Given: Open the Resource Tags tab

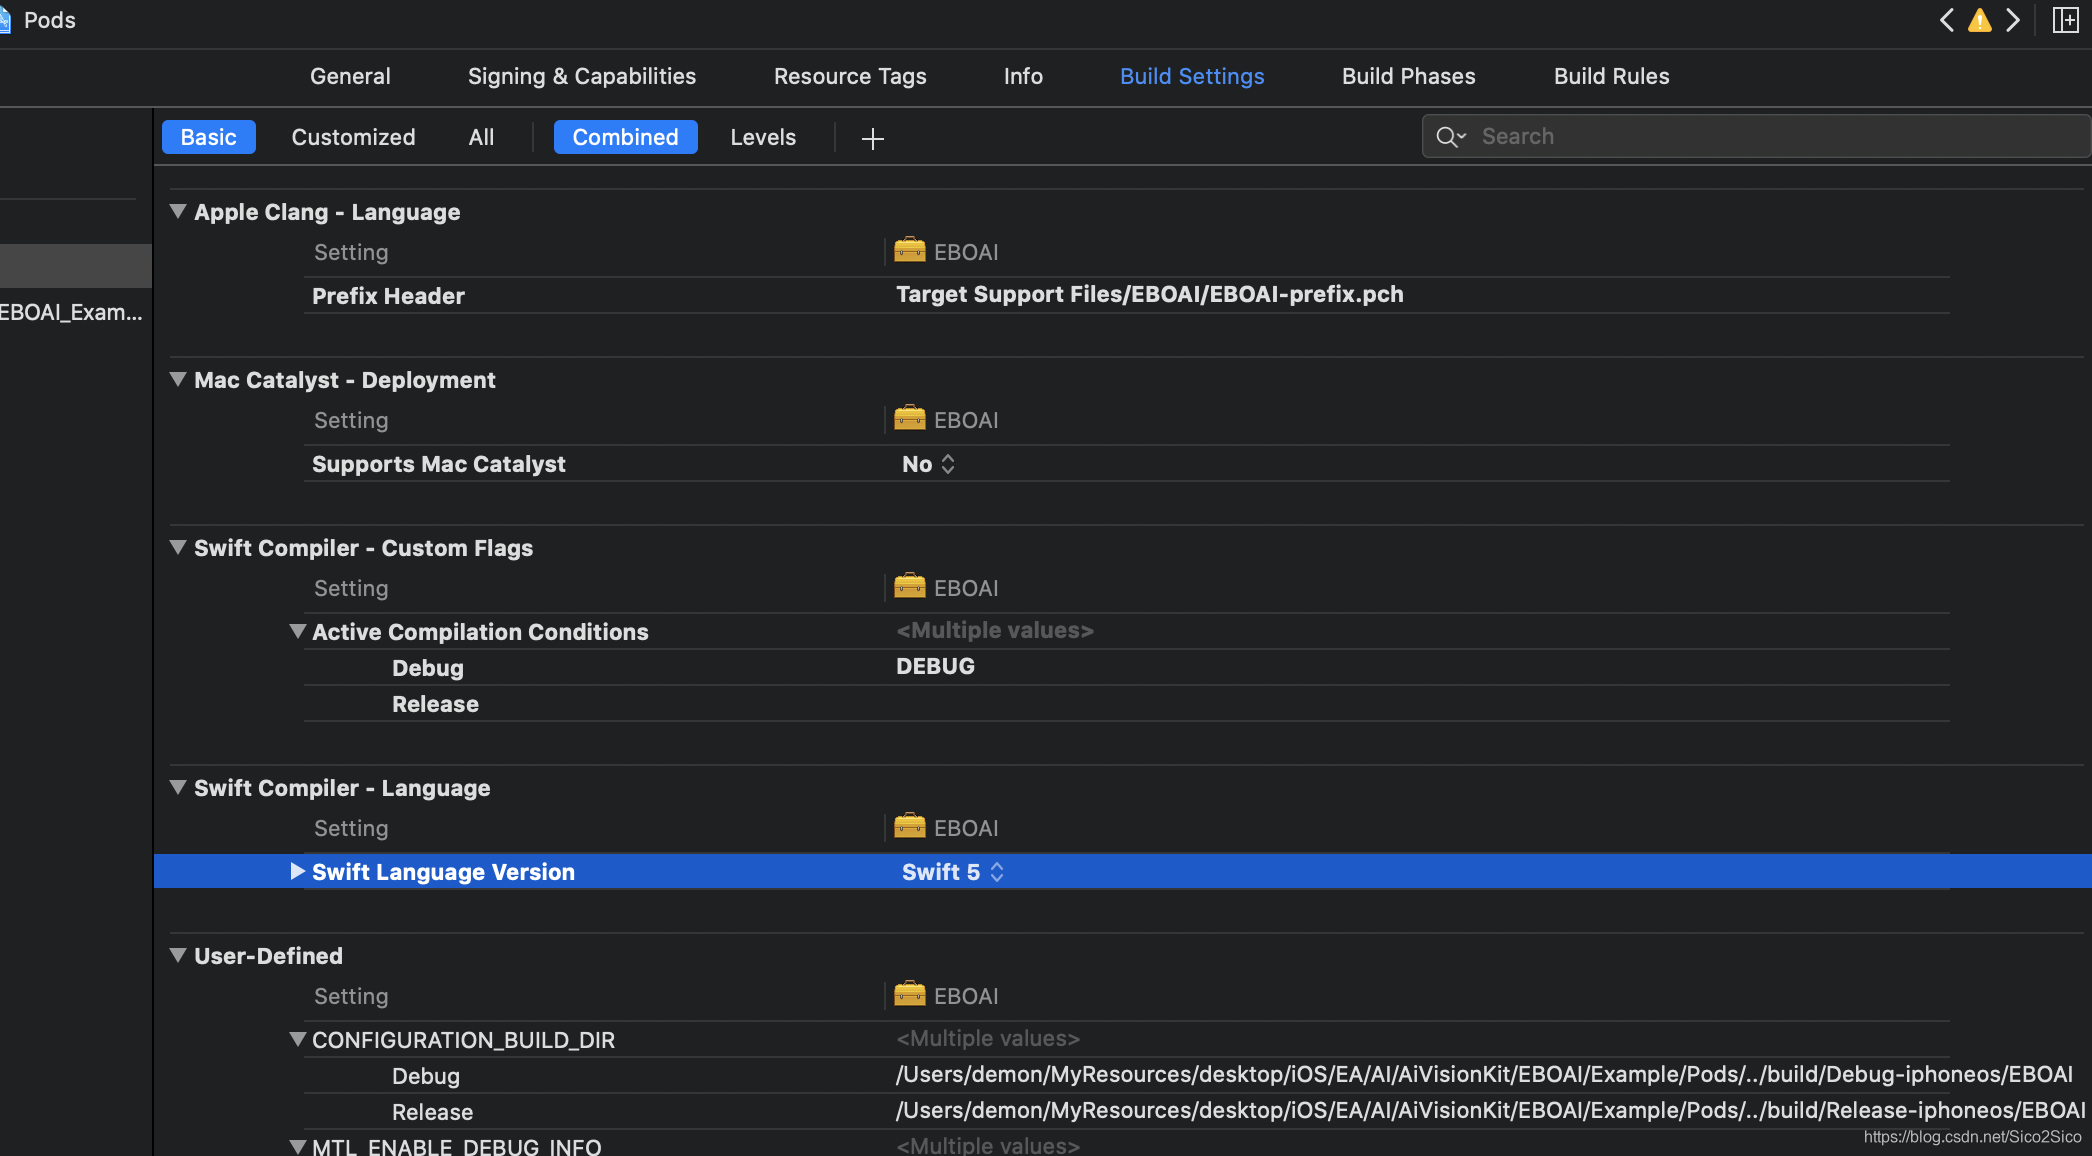Looking at the screenshot, I should pyautogui.click(x=850, y=76).
